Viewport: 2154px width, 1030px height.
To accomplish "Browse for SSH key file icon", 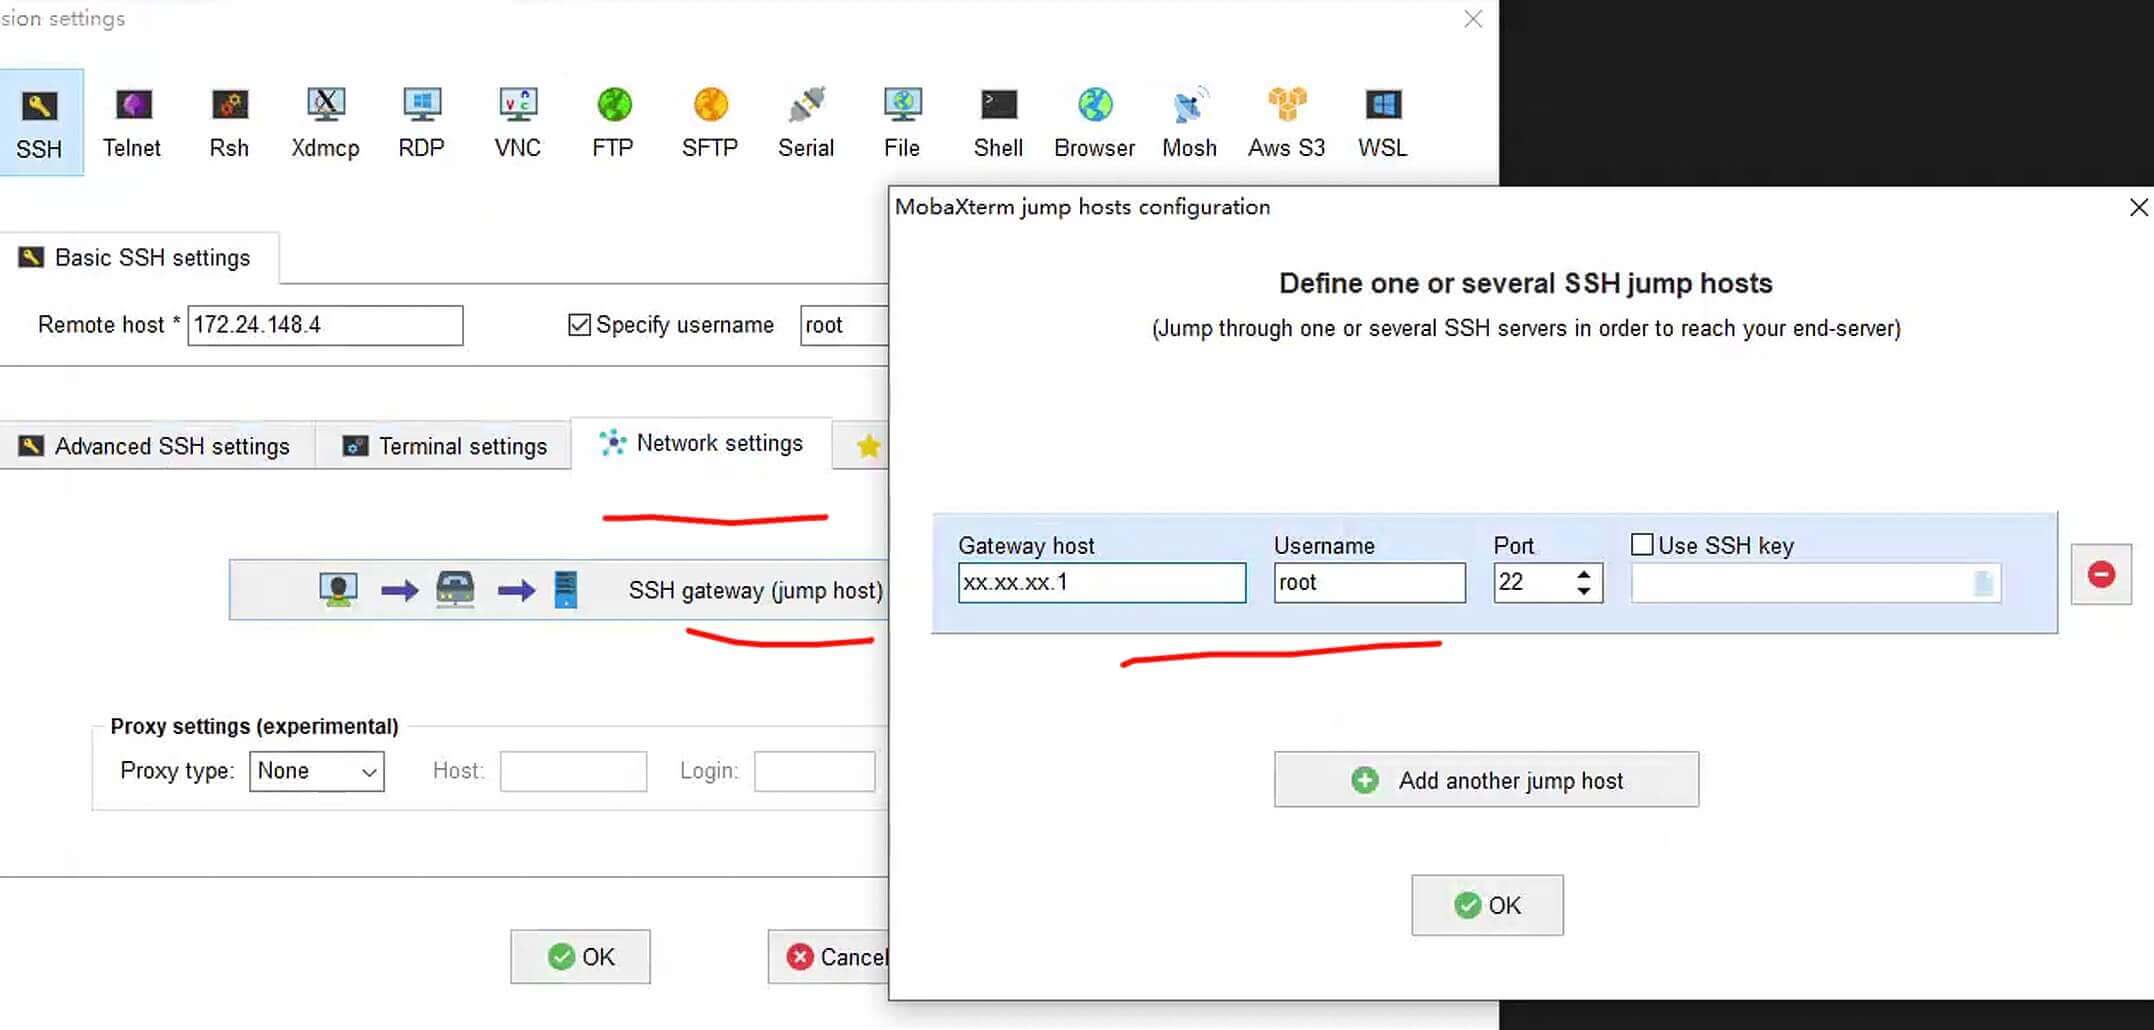I will 1983,583.
